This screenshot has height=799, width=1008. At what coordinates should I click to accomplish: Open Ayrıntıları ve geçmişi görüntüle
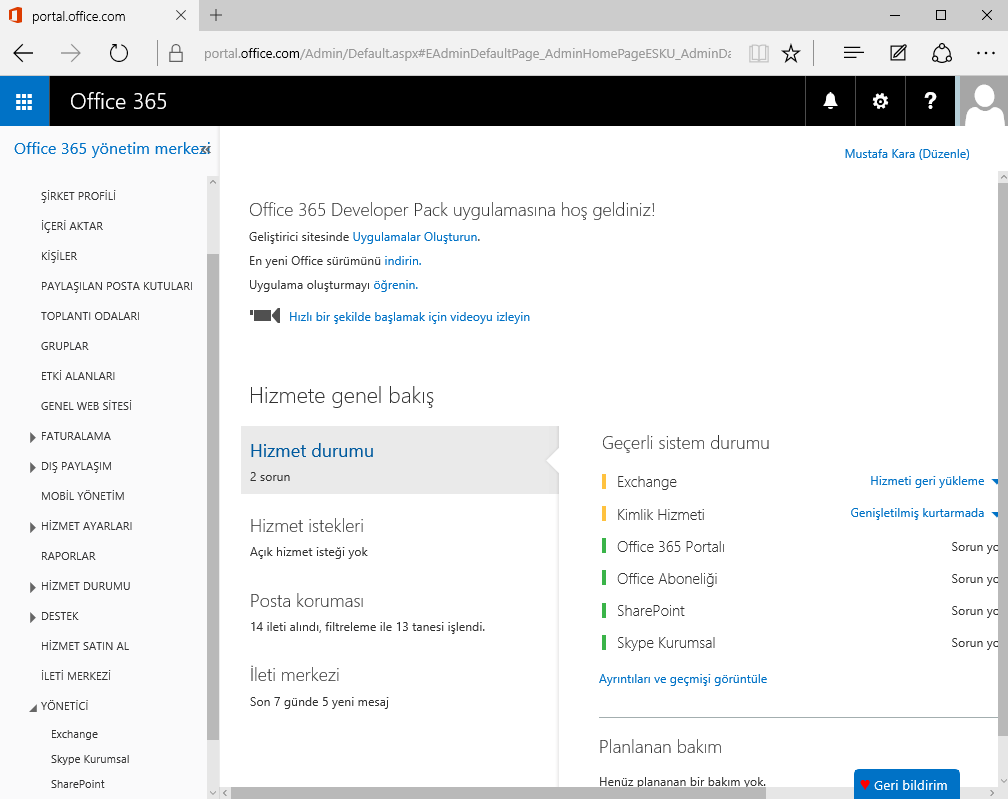(x=683, y=679)
